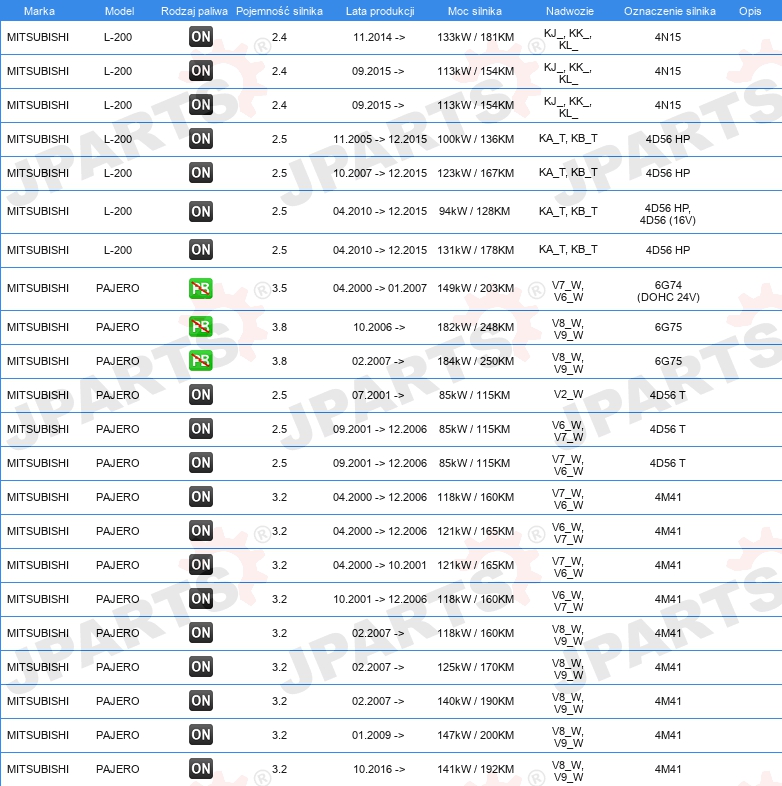The image size is (782, 786).
Task: Click the Lata produkcji column header
Action: click(x=380, y=11)
